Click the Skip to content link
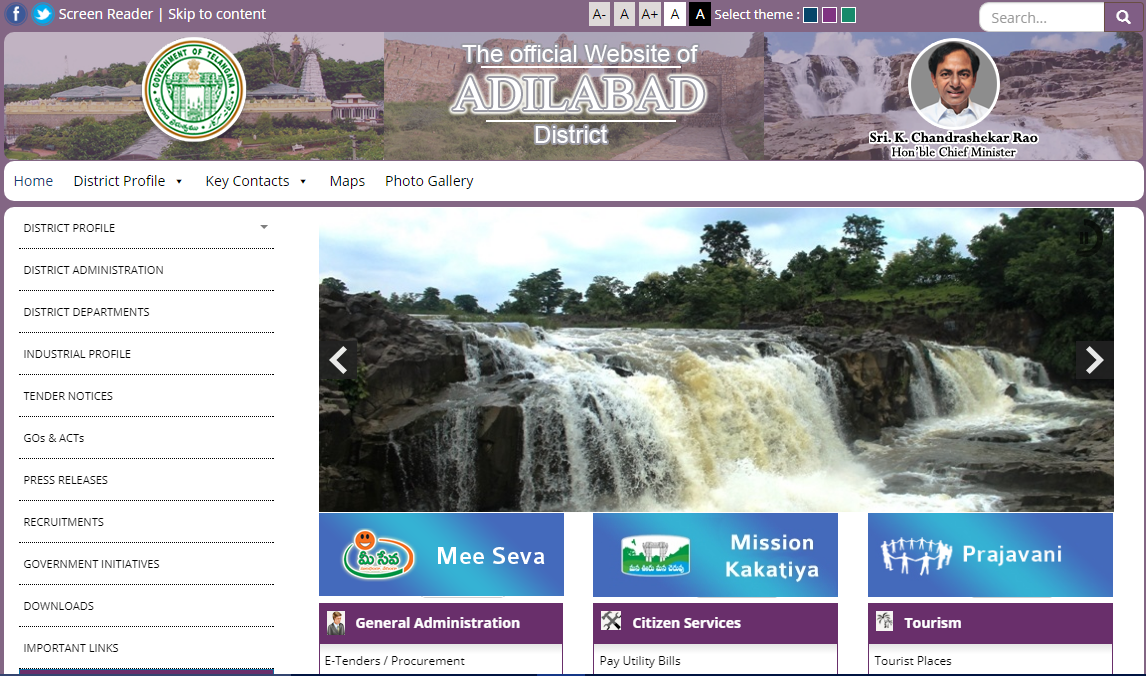Viewport: 1146px width, 676px height. click(x=216, y=14)
